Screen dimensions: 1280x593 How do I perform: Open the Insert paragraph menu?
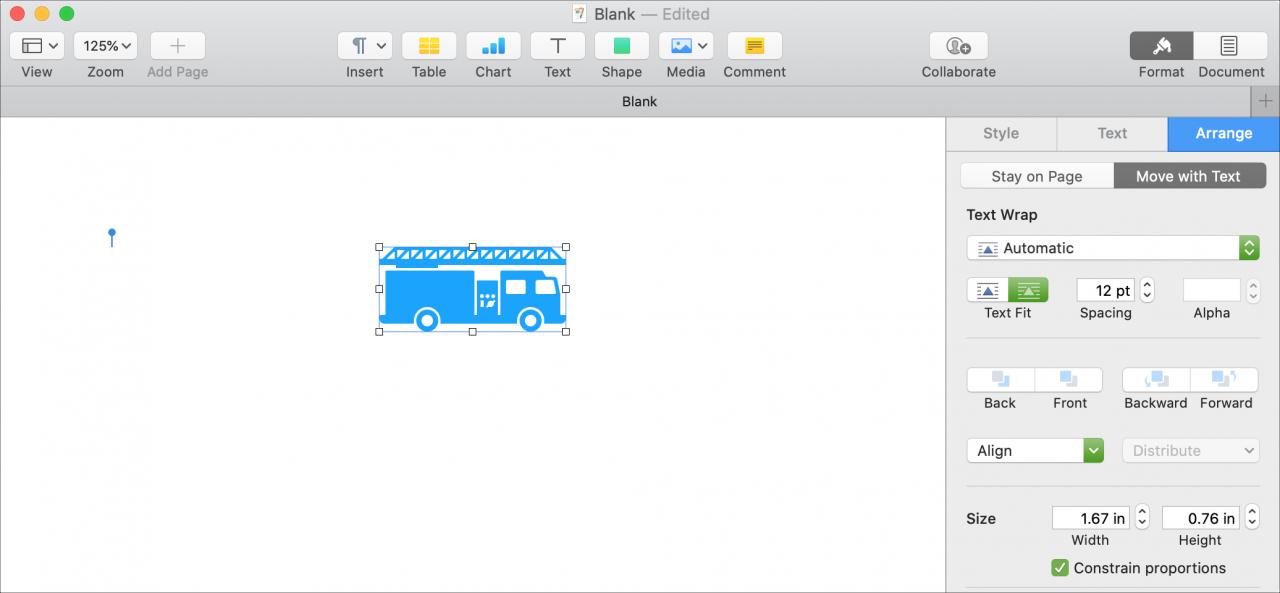coord(365,46)
